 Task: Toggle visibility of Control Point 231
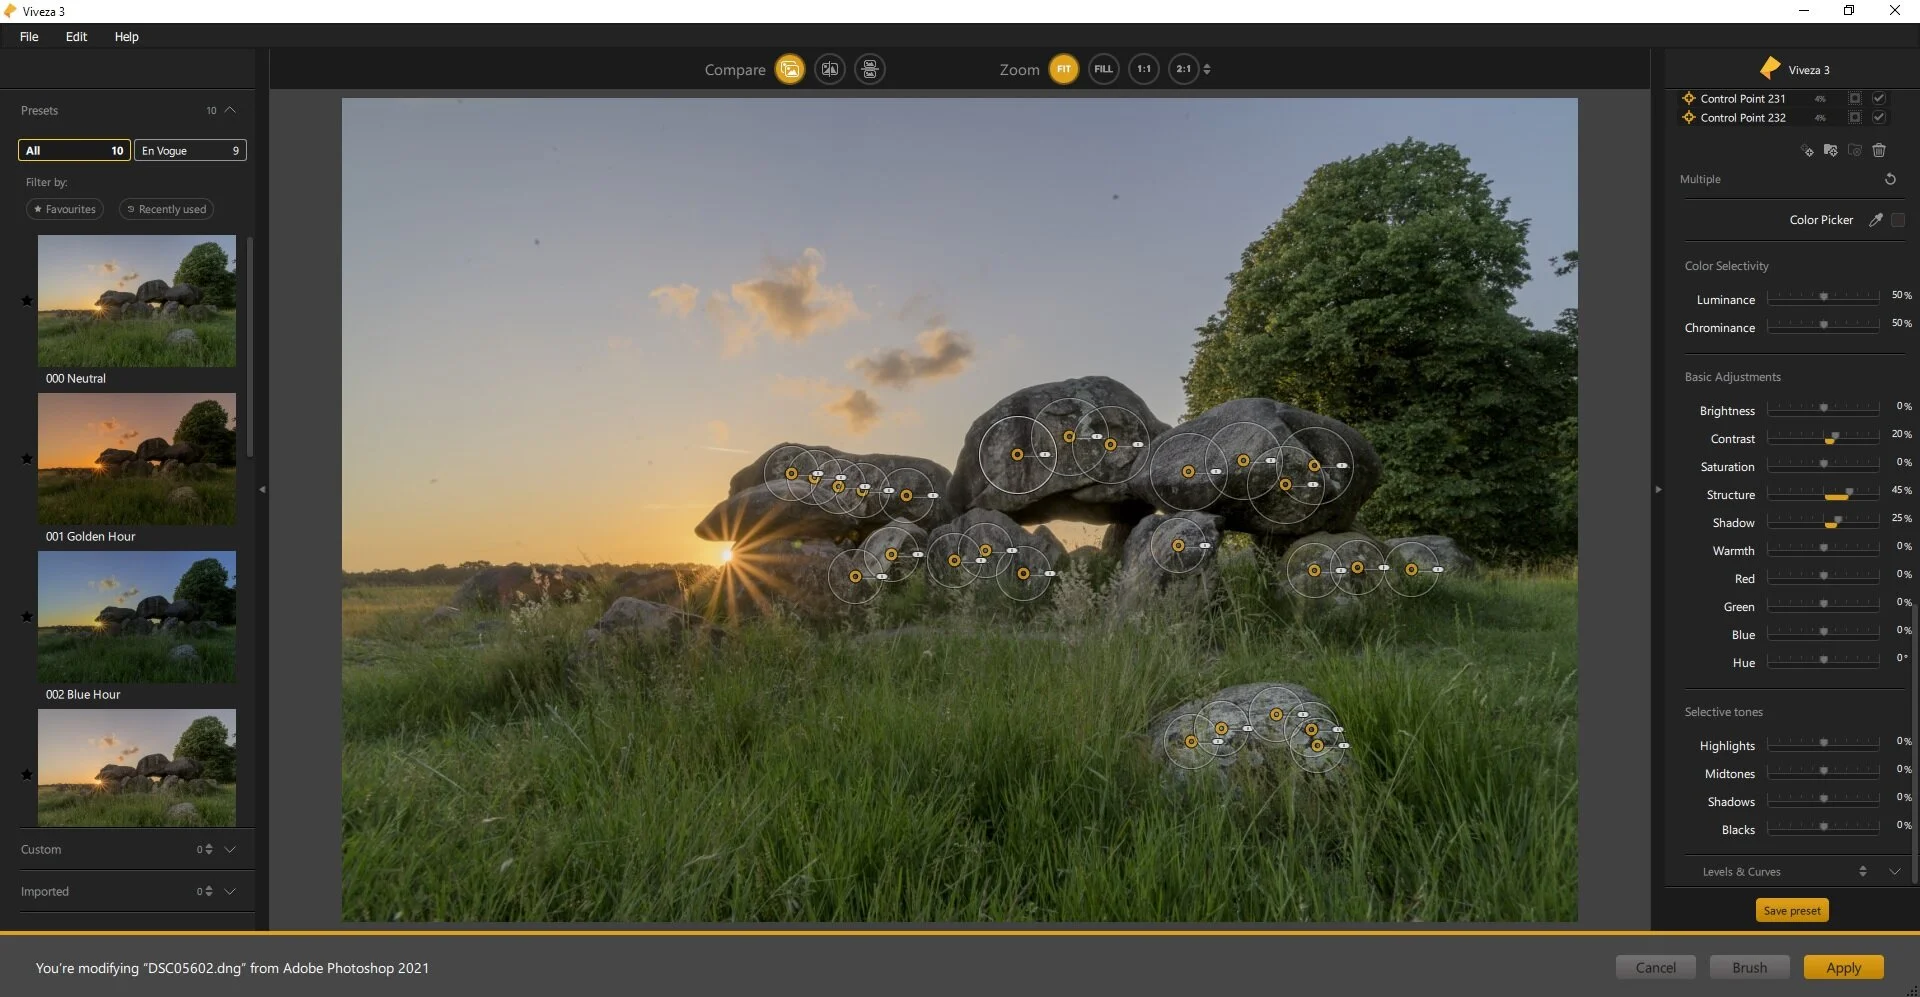coord(1880,98)
